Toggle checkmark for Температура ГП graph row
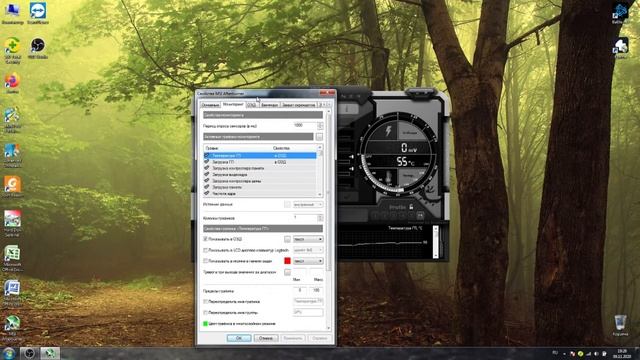This screenshot has height=360, width=640. click(x=207, y=156)
